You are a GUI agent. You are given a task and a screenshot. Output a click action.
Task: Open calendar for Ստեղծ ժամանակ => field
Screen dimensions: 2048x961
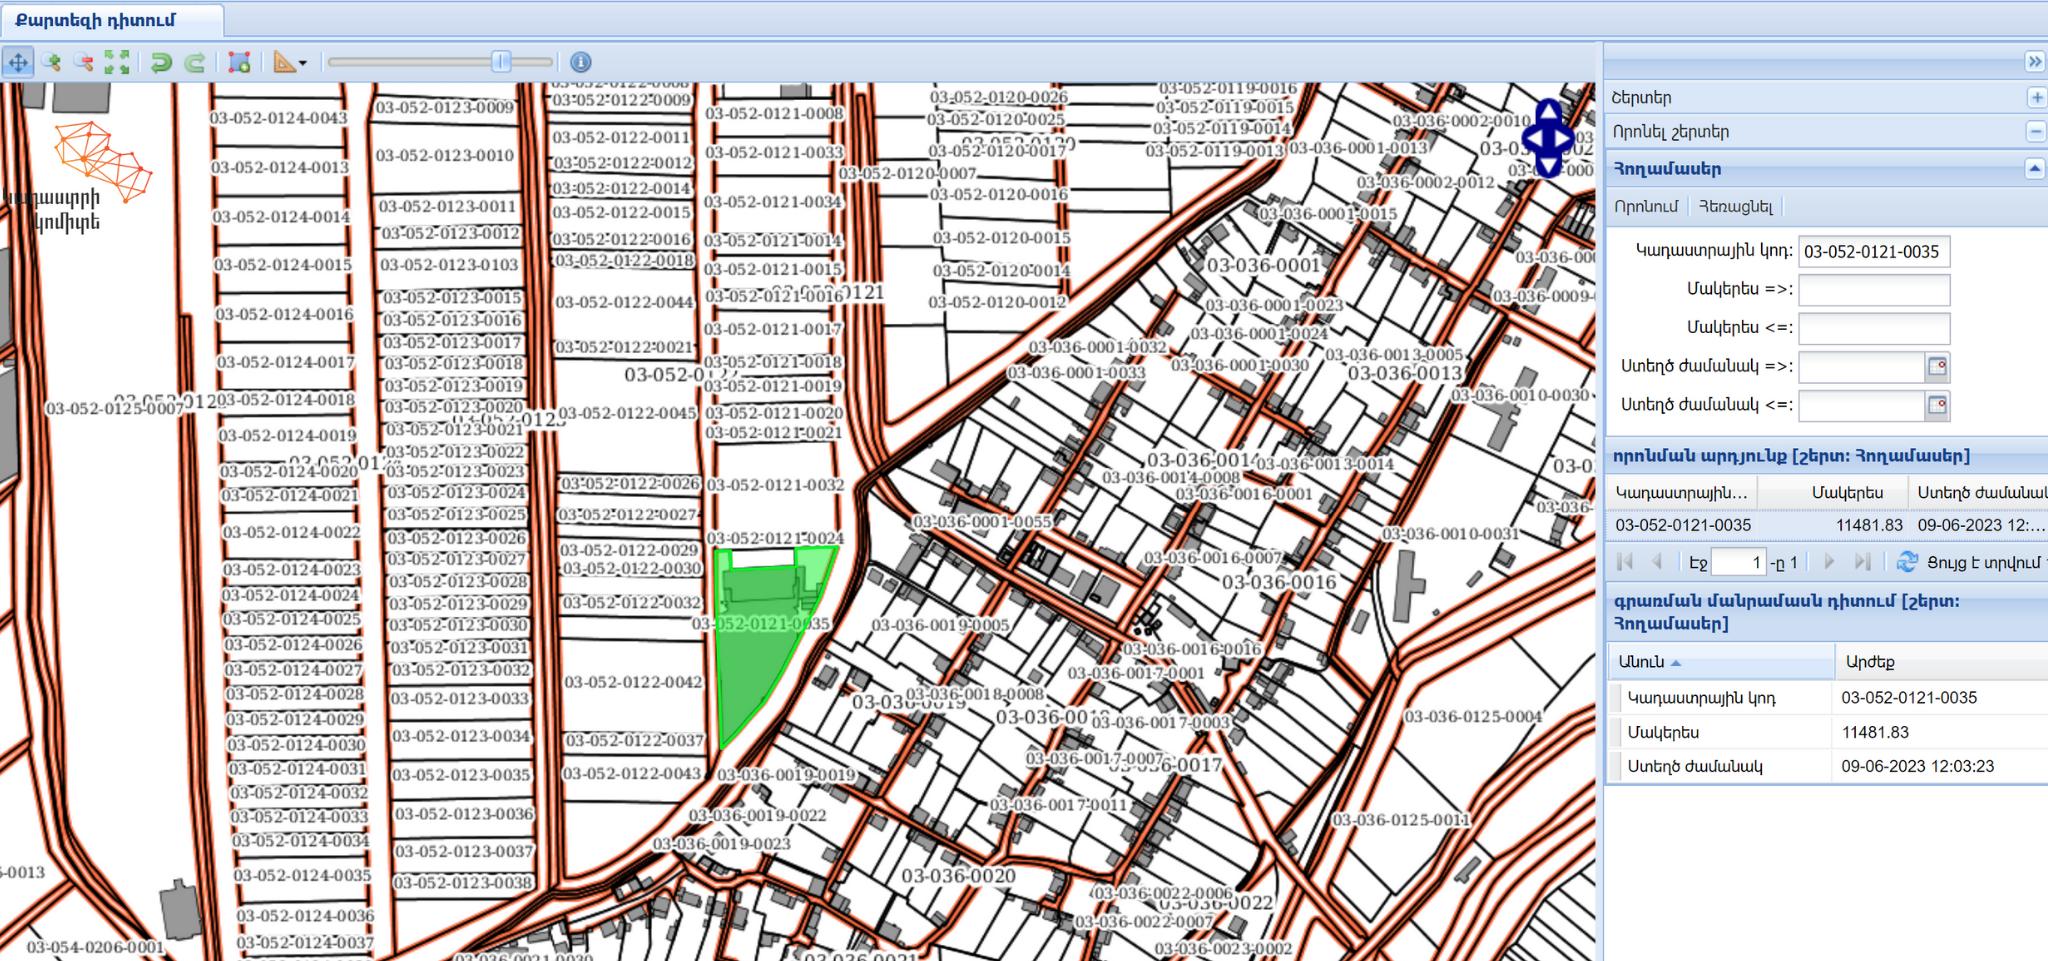click(x=1937, y=367)
